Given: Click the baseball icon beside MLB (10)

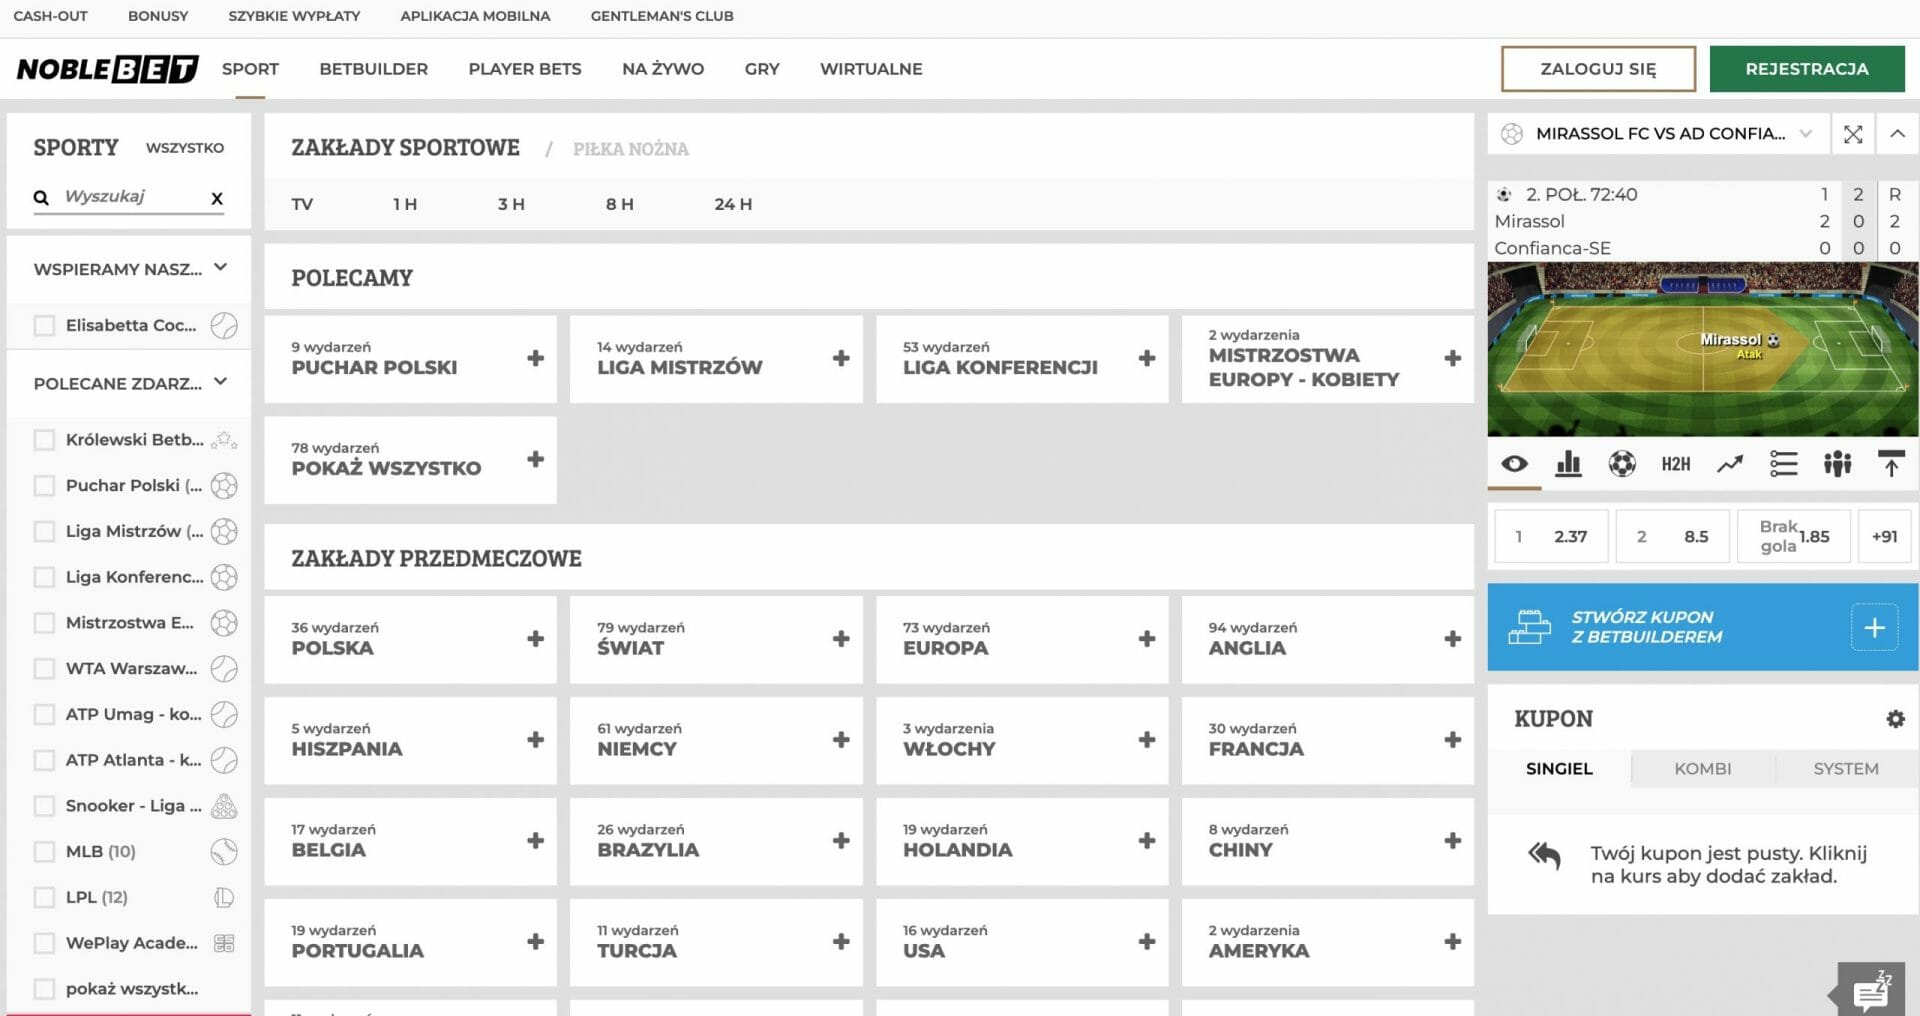Looking at the screenshot, I should [x=224, y=852].
